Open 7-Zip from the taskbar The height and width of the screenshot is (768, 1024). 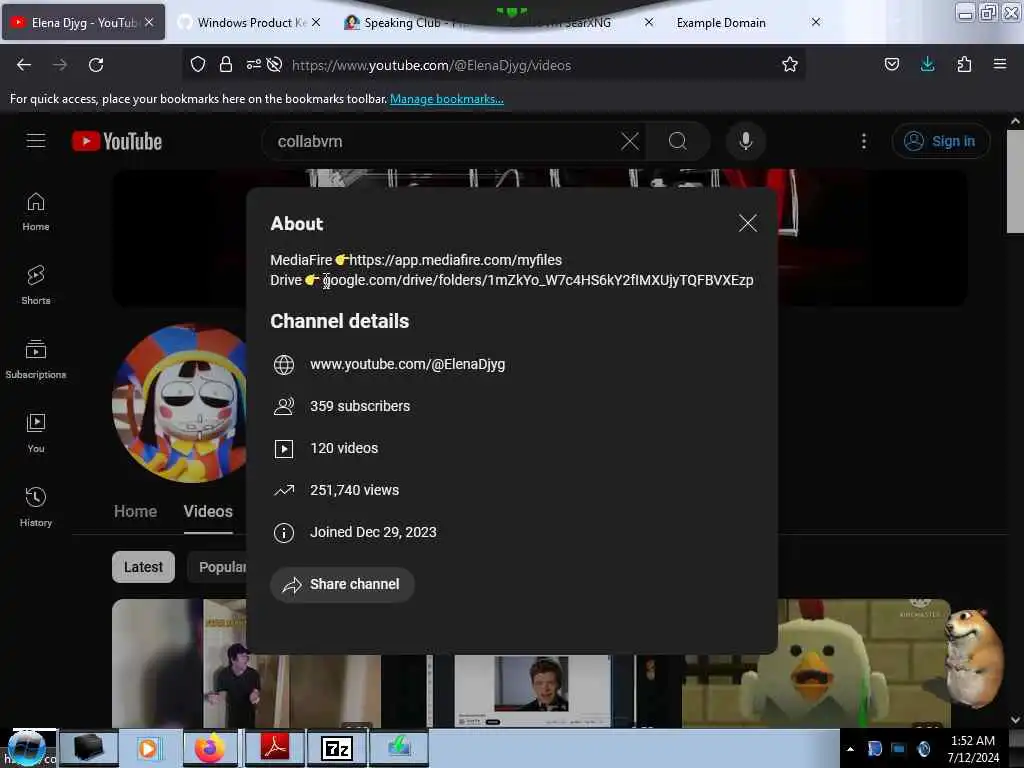click(x=337, y=748)
